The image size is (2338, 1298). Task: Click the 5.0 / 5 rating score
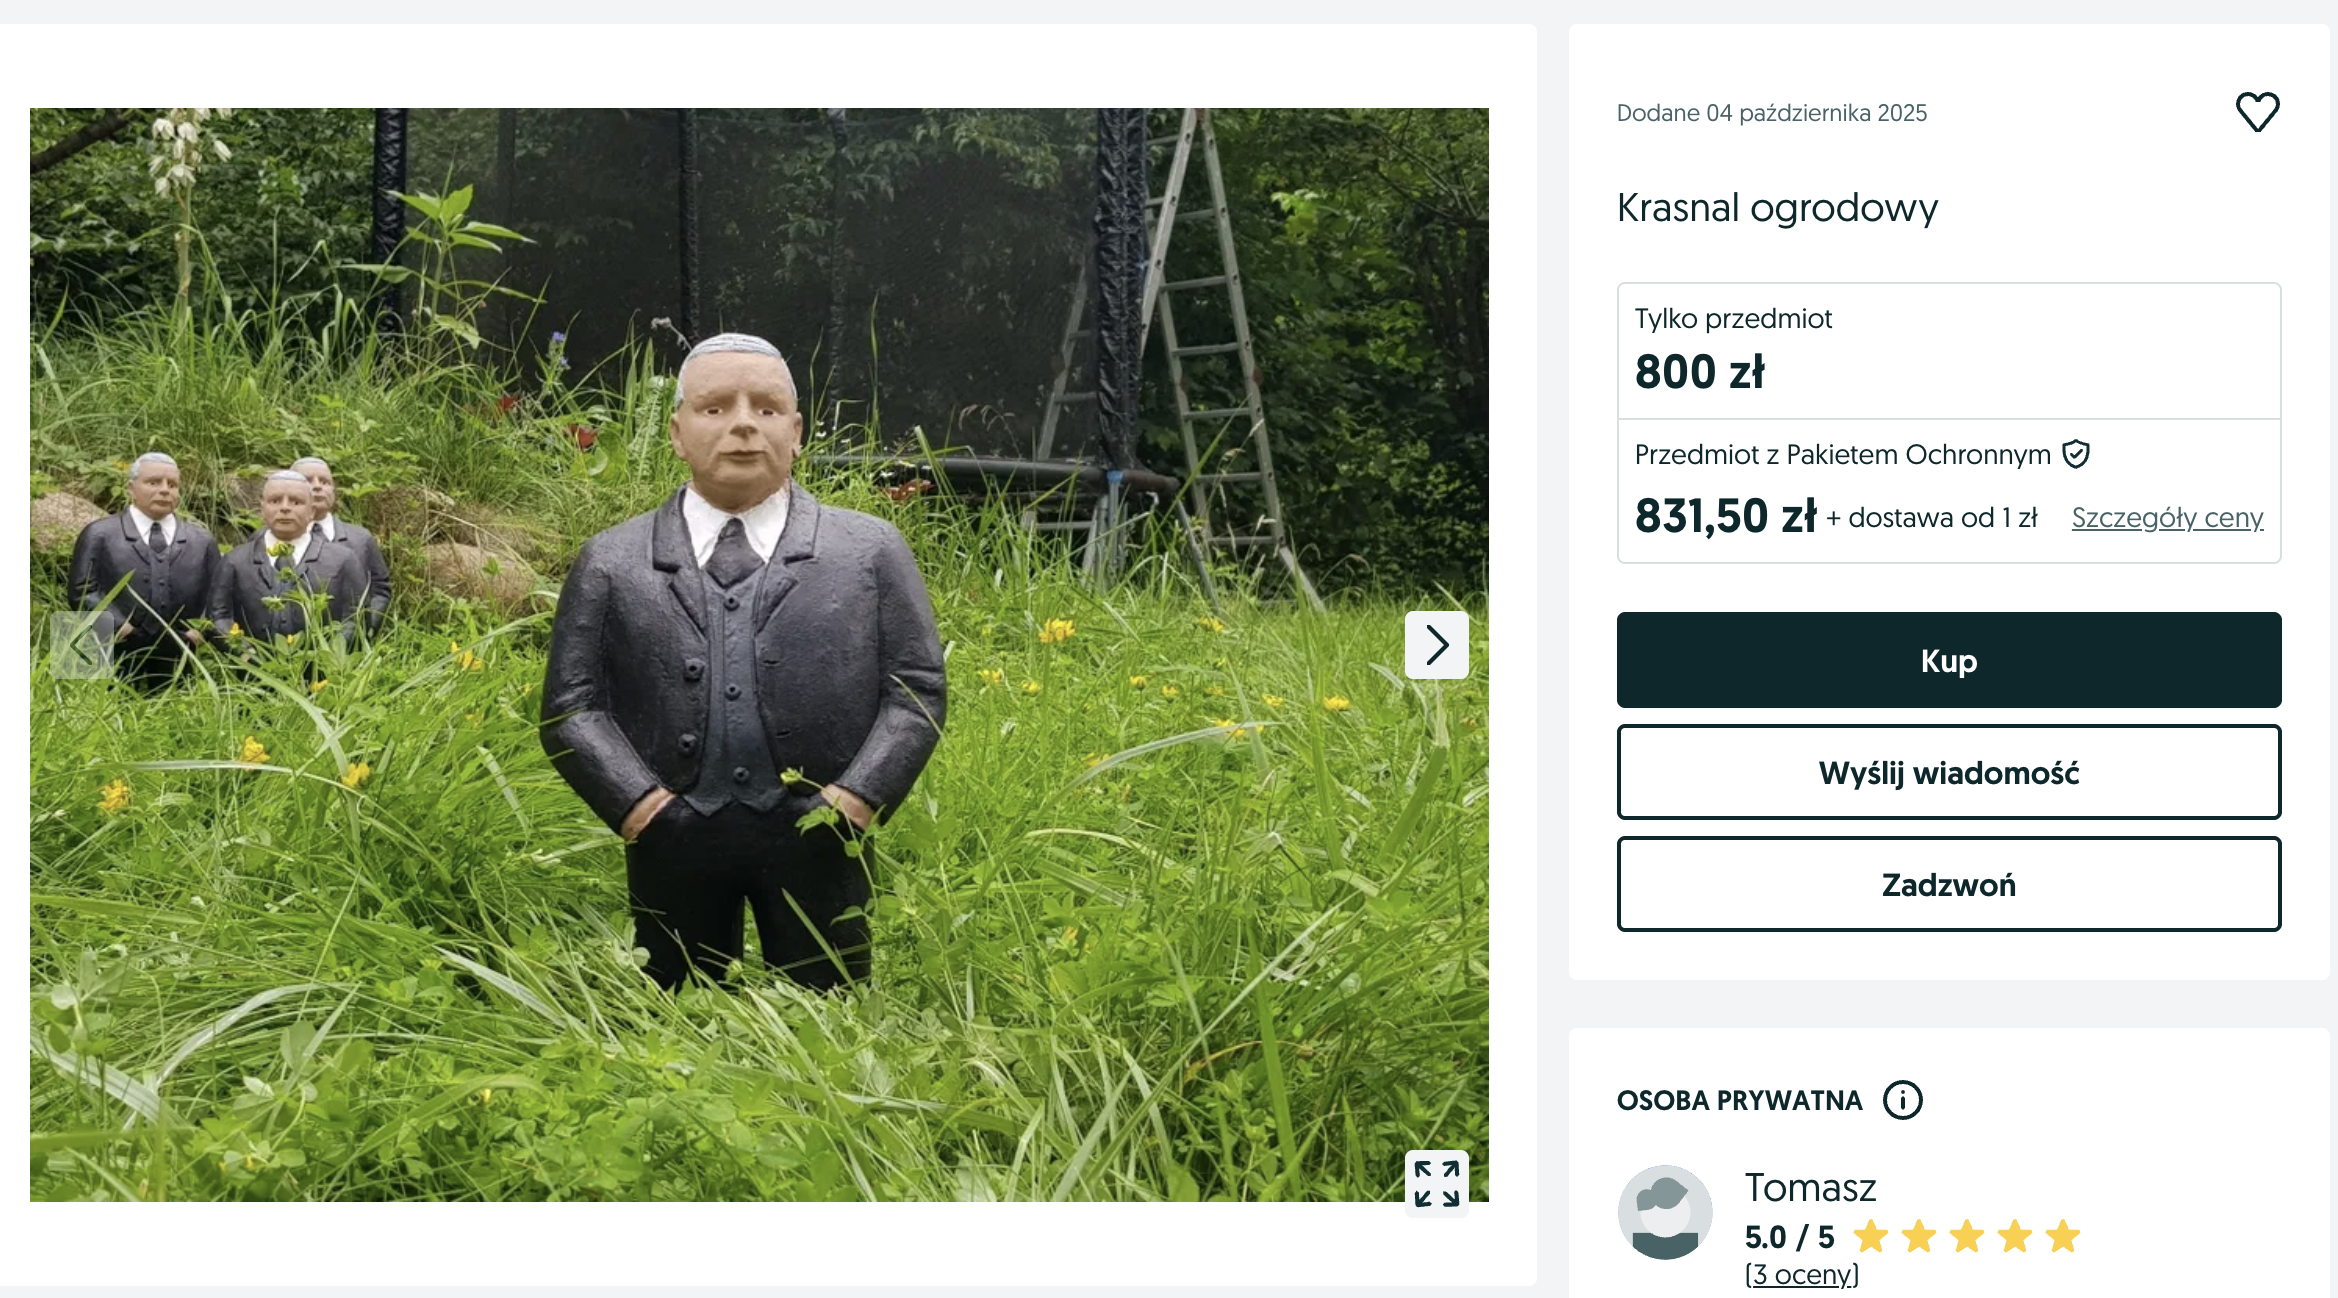click(1789, 1237)
